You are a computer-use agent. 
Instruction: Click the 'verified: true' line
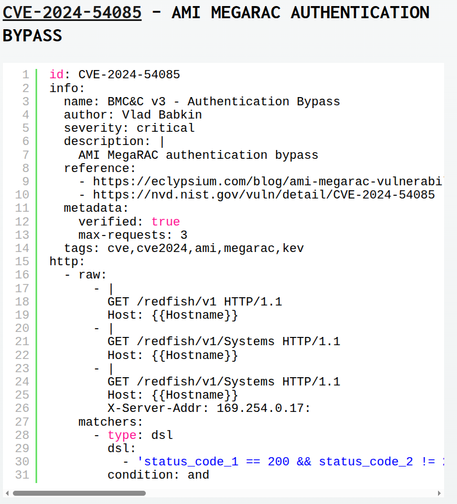point(129,222)
